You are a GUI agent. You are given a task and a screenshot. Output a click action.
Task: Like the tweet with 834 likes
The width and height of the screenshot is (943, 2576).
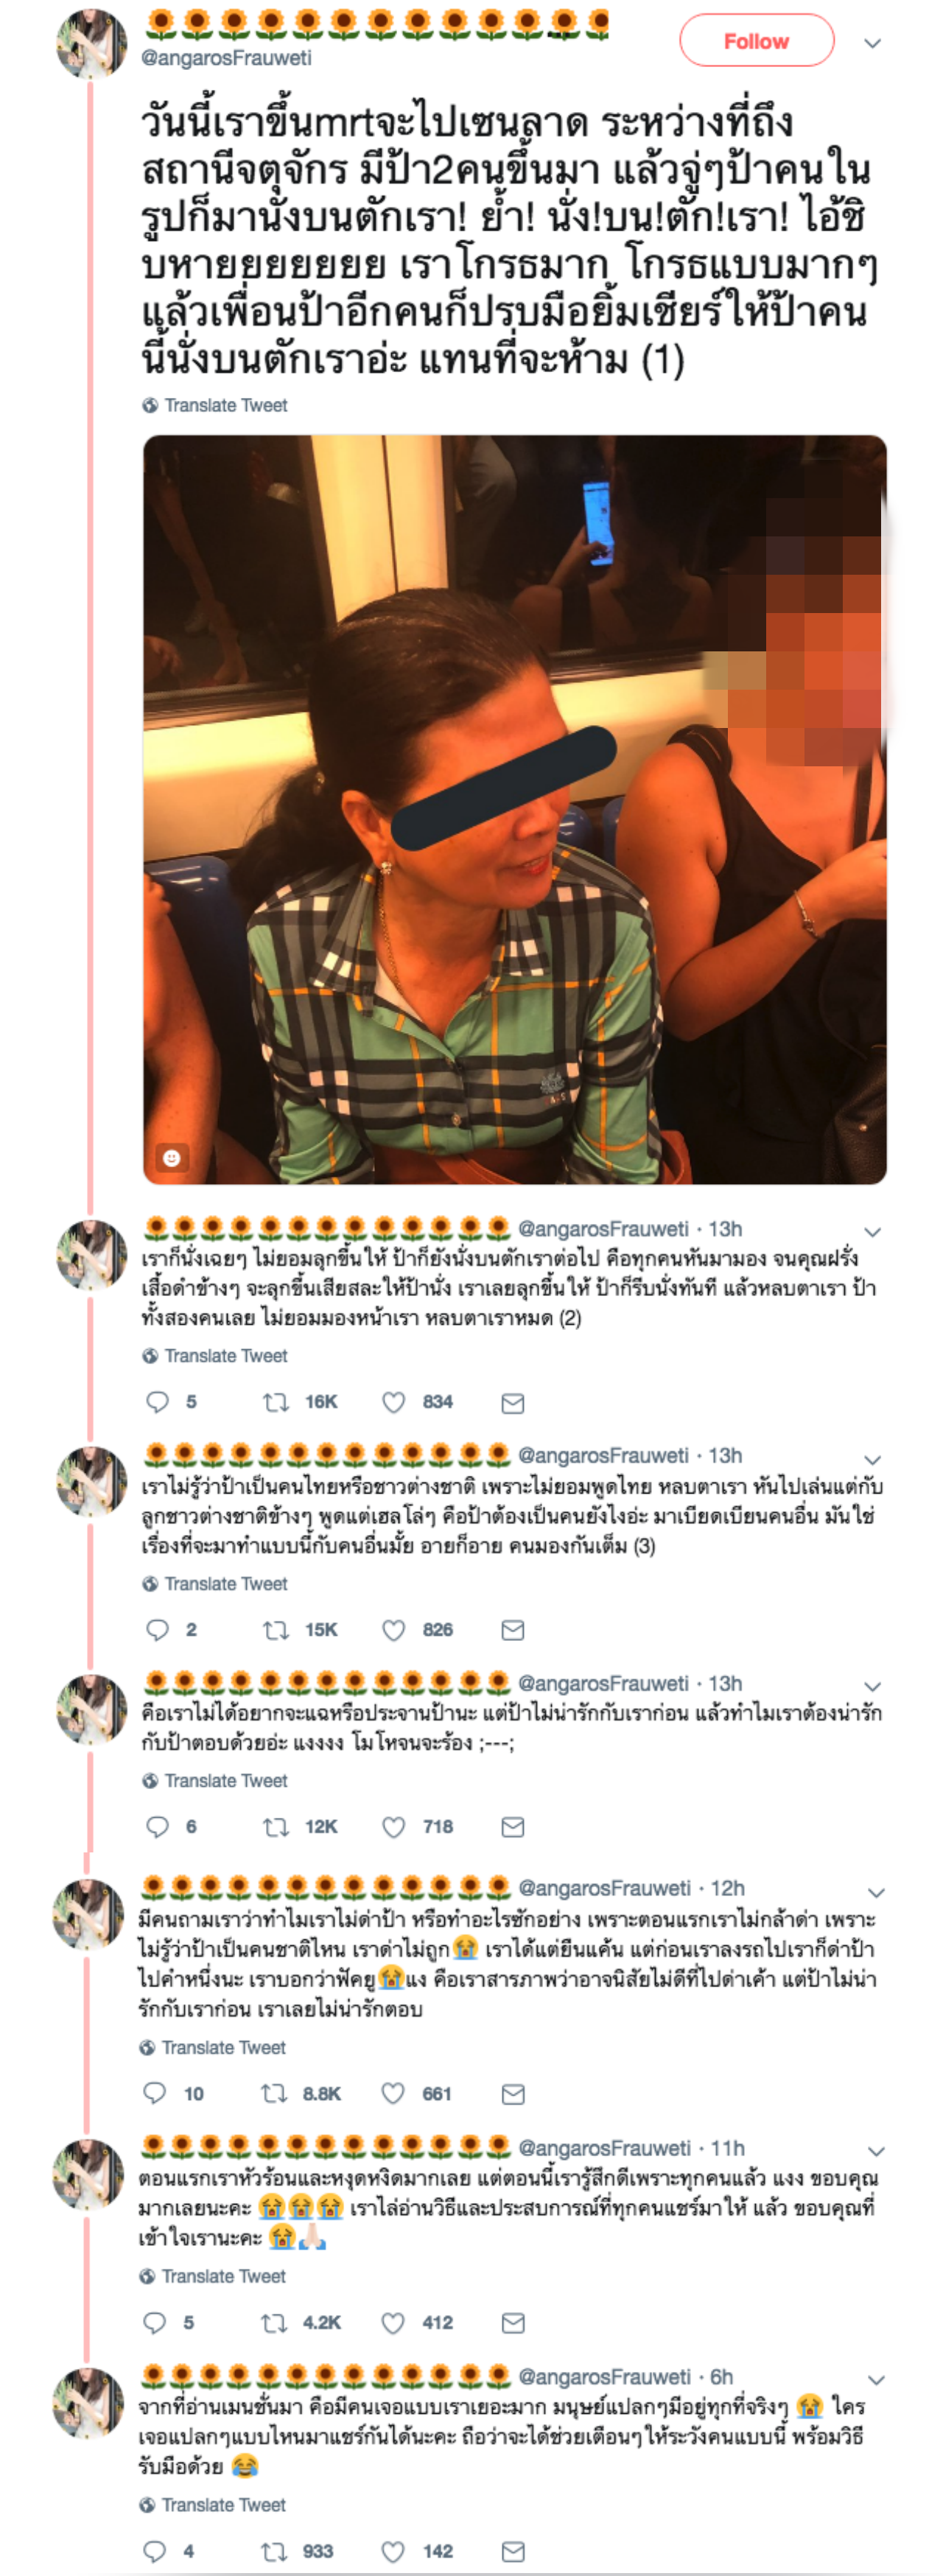(x=393, y=1402)
